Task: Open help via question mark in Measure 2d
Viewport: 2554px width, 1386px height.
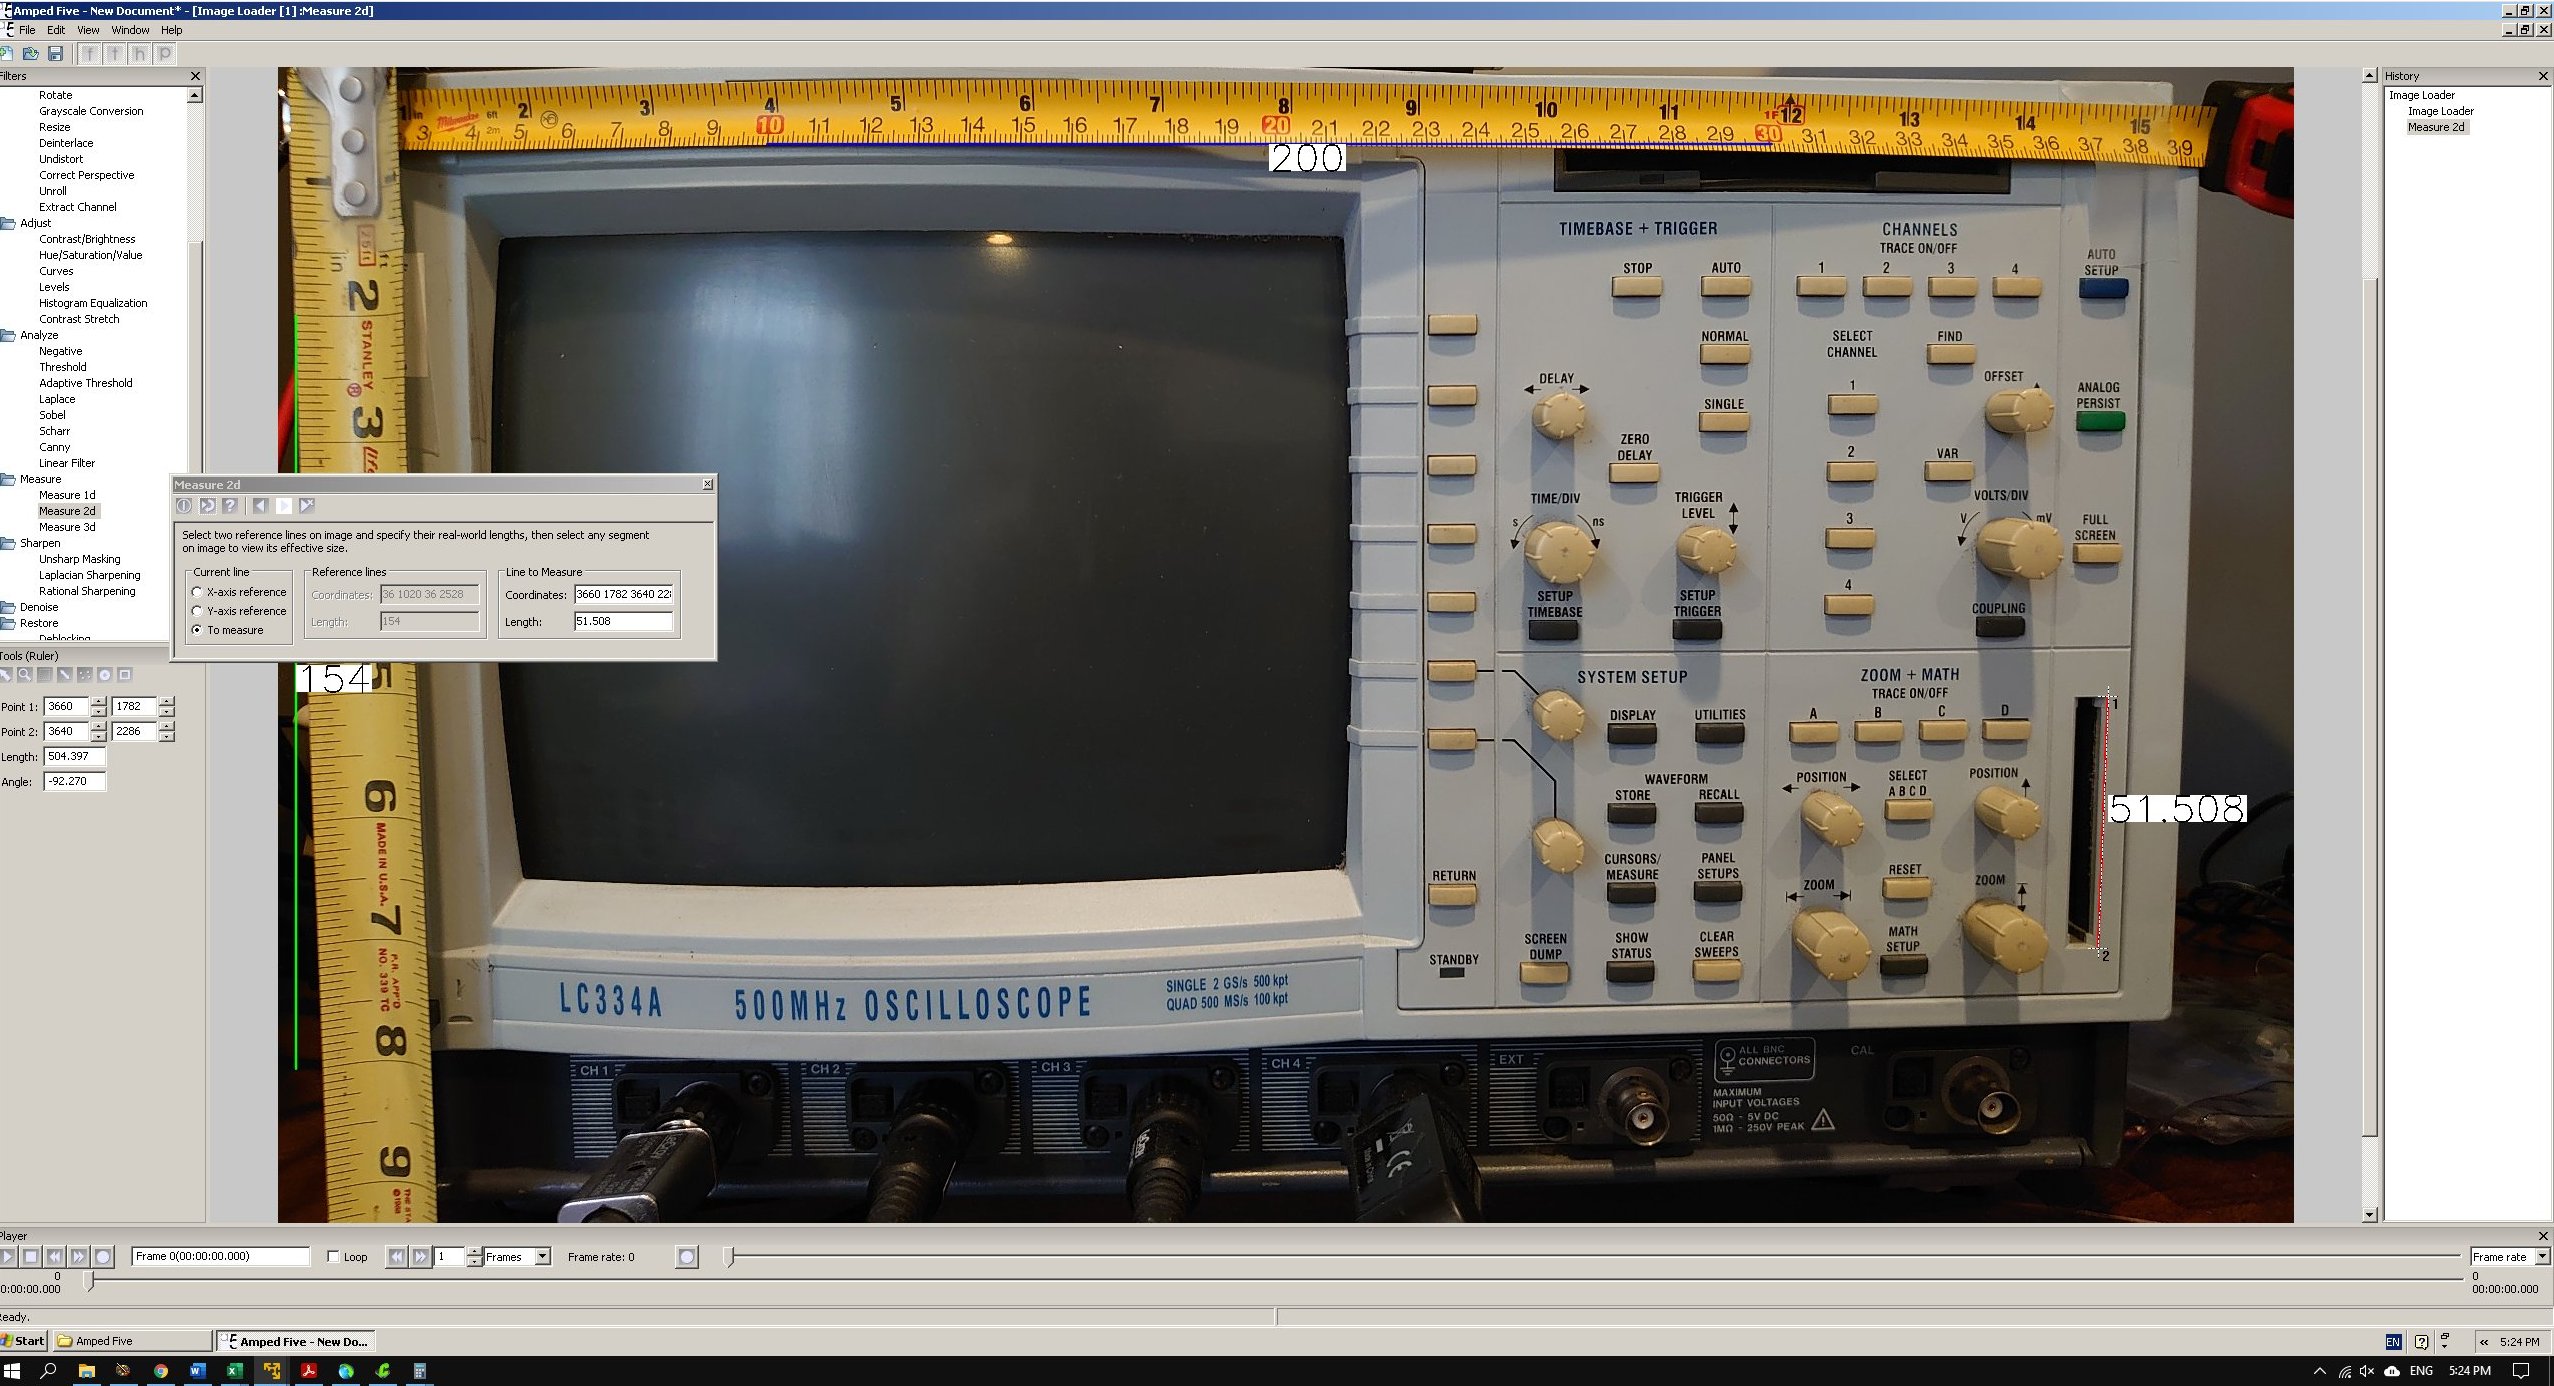Action: point(230,506)
